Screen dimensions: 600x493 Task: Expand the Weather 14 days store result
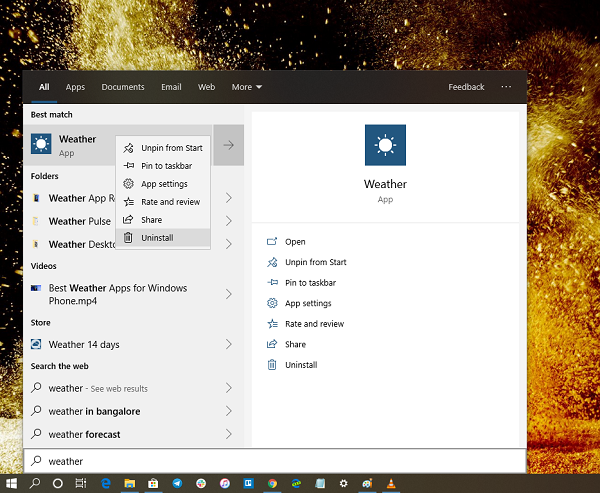pos(228,345)
